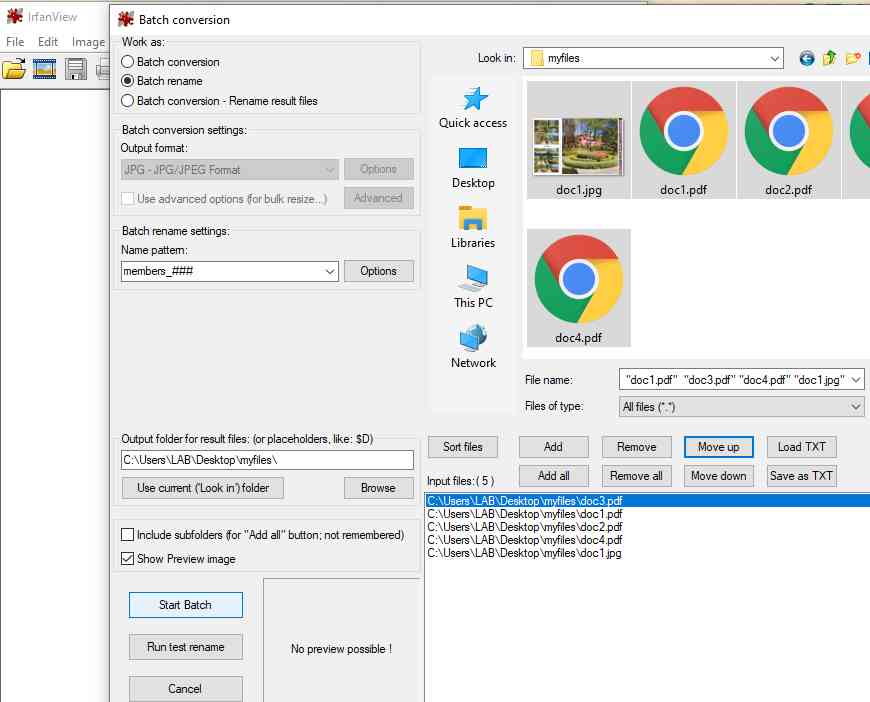Go back using the blue arrow icon
The width and height of the screenshot is (870, 702).
tap(807, 59)
